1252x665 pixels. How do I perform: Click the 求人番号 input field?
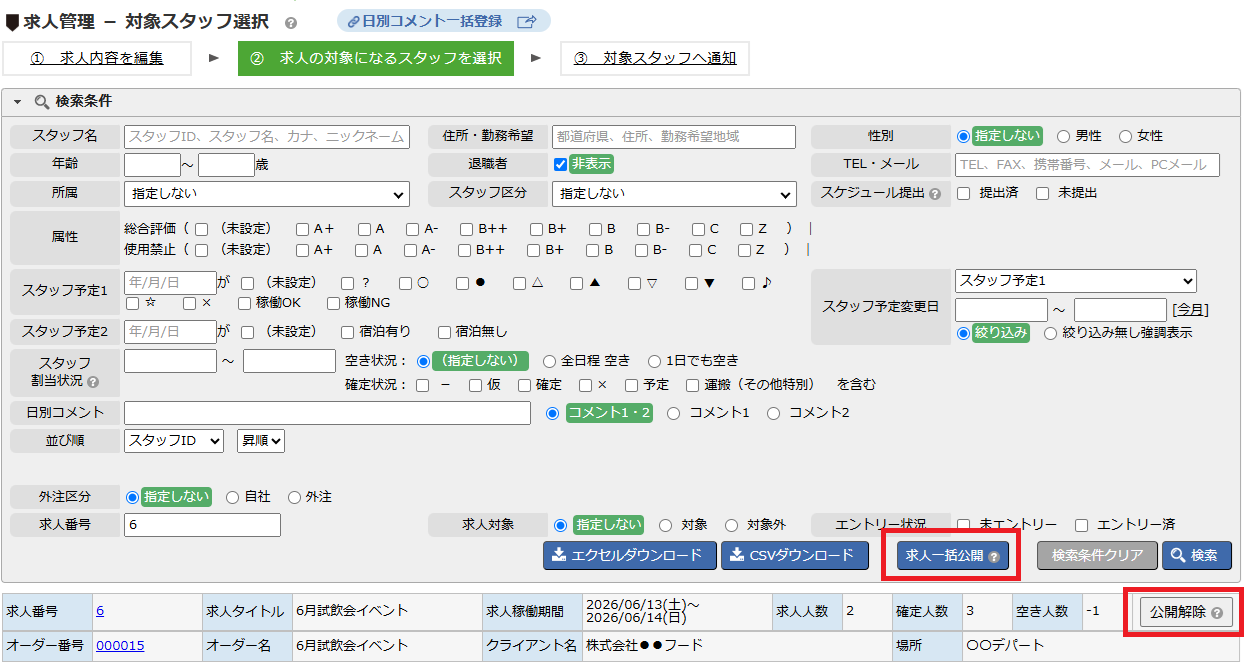click(202, 525)
